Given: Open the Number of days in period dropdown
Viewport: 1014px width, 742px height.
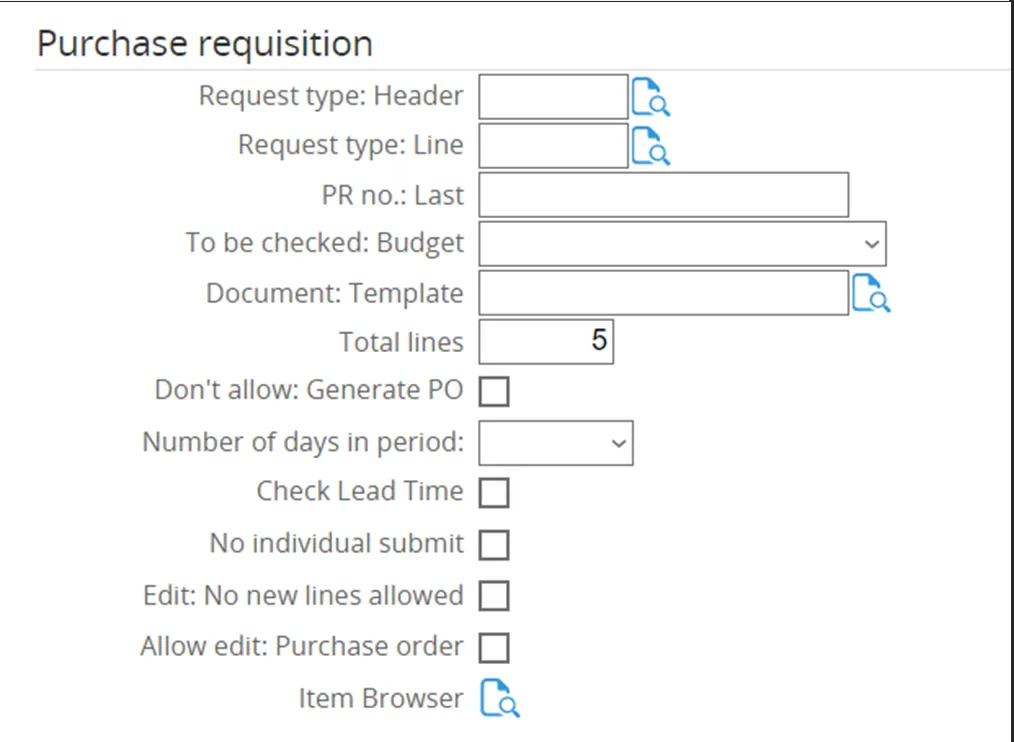Looking at the screenshot, I should (556, 443).
